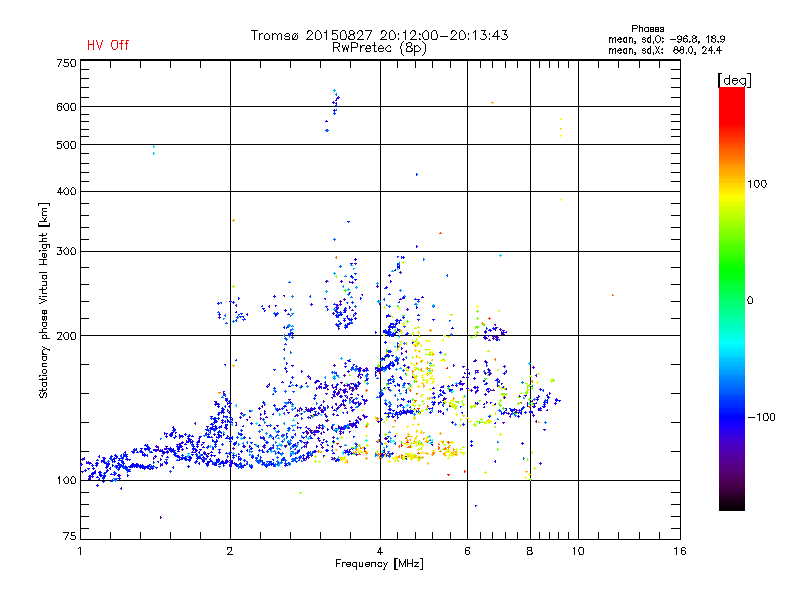Click the y-axis tick '400'
This screenshot has height=600, width=800.
66,191
